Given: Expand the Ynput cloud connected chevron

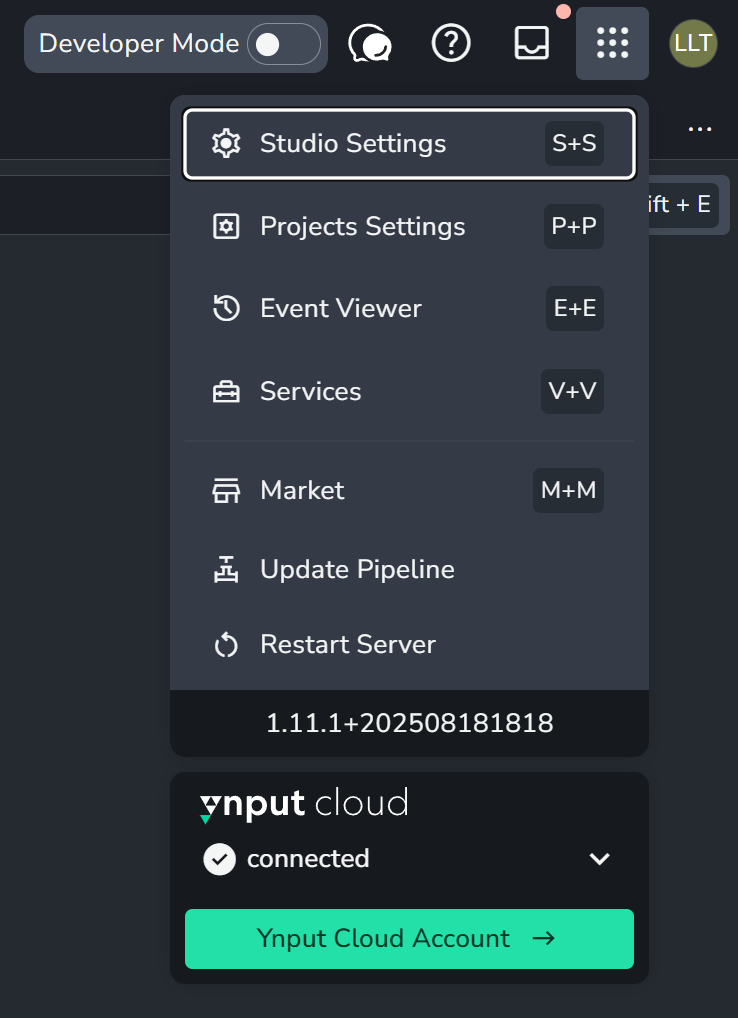Looking at the screenshot, I should [x=600, y=859].
